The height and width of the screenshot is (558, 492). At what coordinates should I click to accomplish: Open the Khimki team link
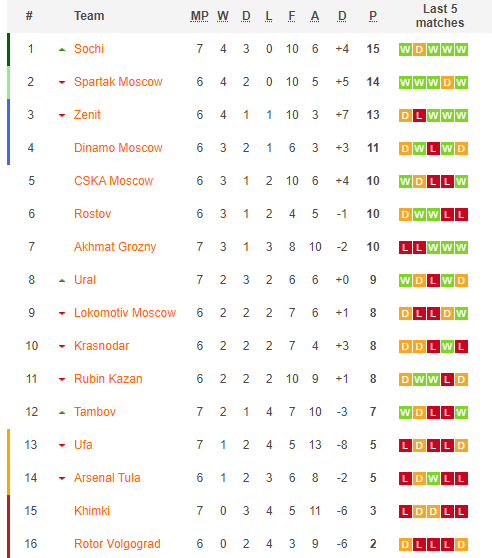point(92,511)
